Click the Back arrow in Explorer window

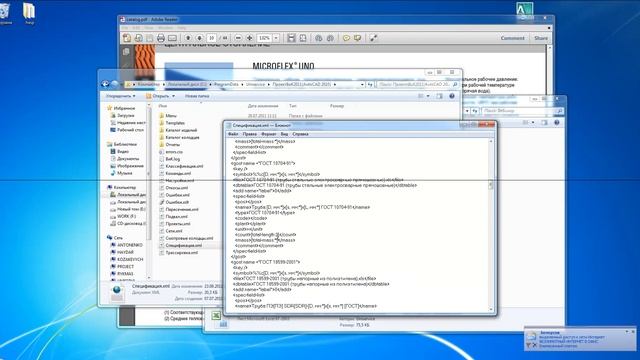105,84
